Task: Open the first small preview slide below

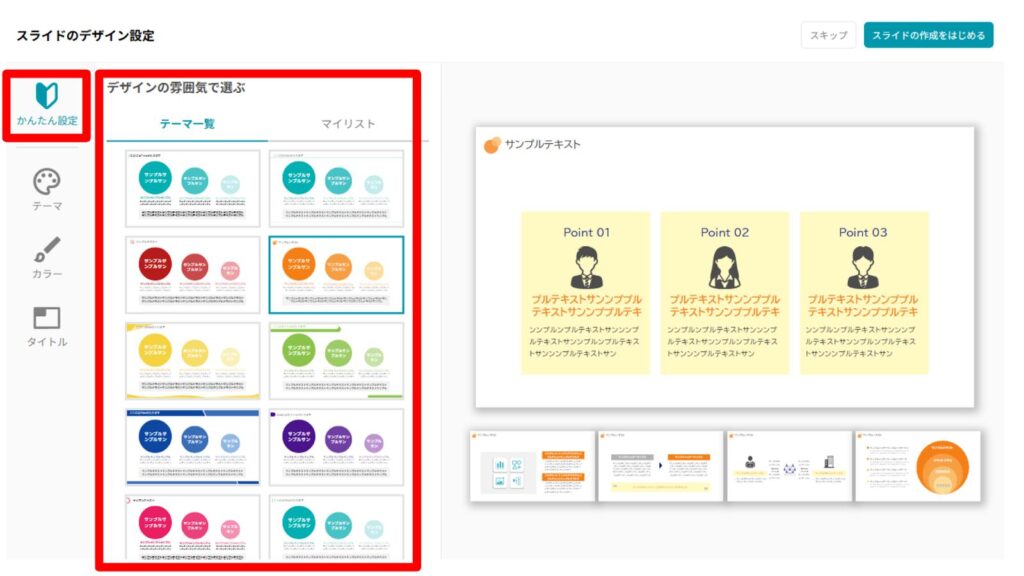Action: [532, 466]
